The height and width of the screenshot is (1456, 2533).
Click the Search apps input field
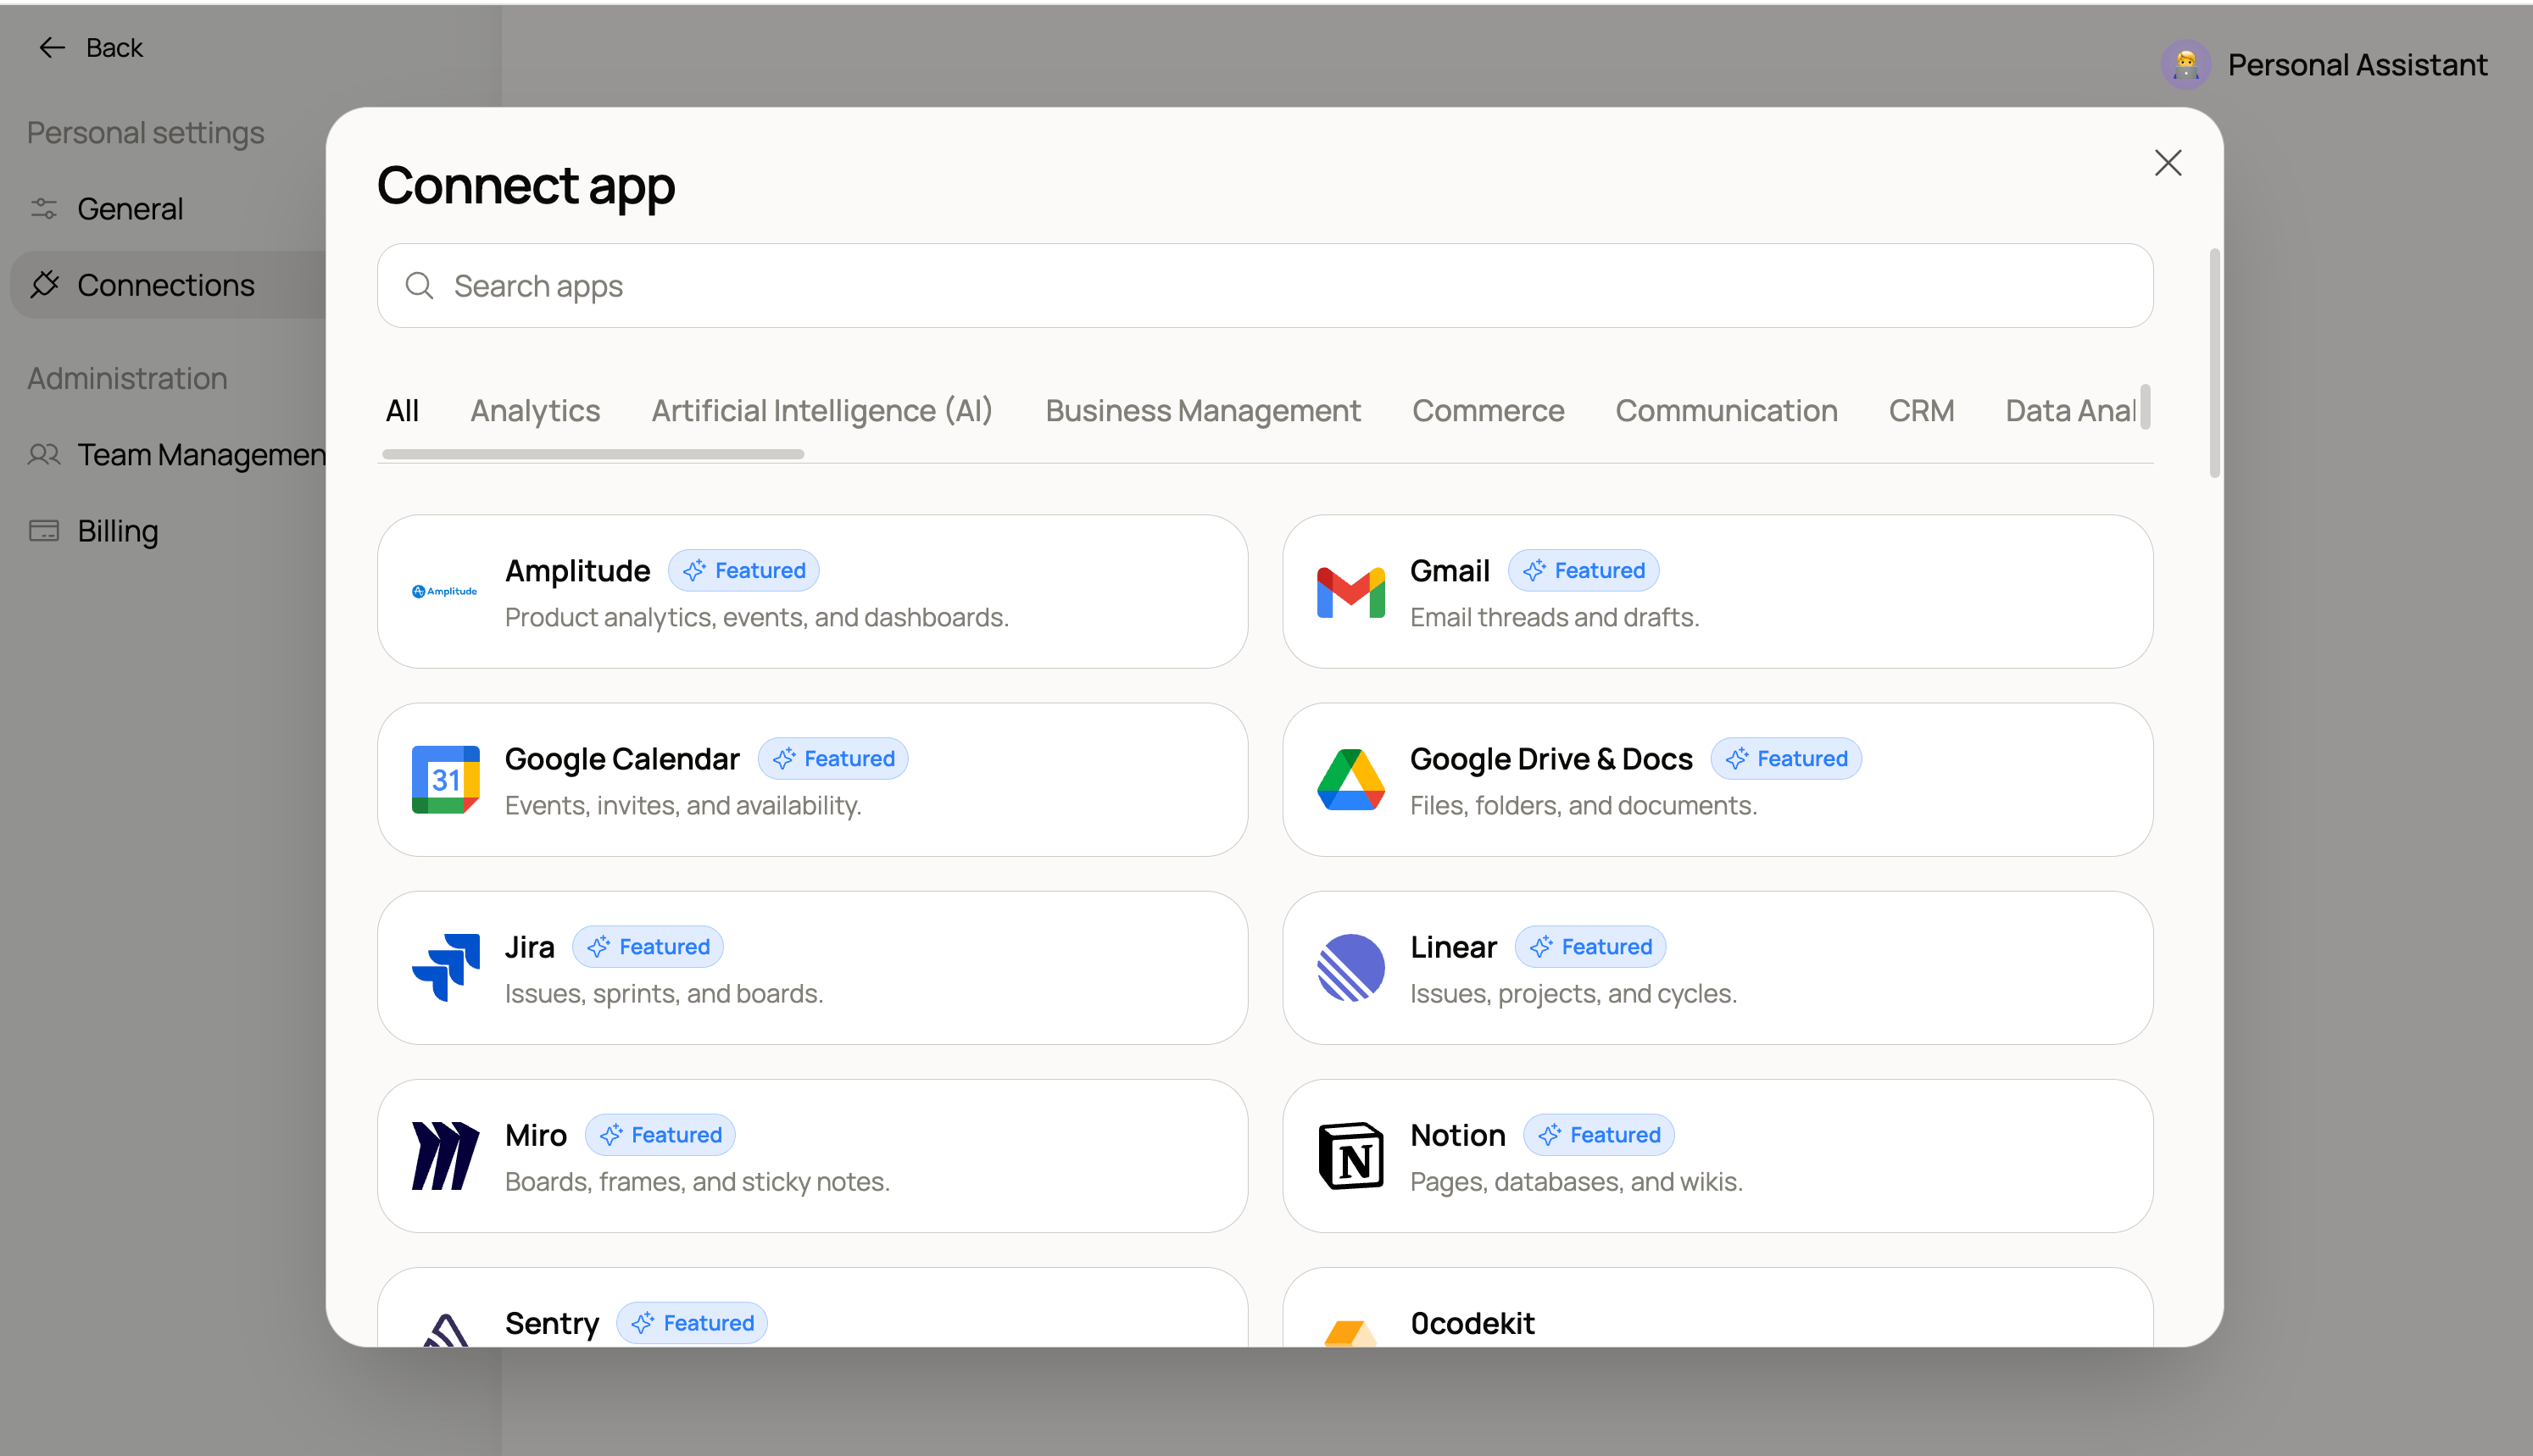(1265, 286)
